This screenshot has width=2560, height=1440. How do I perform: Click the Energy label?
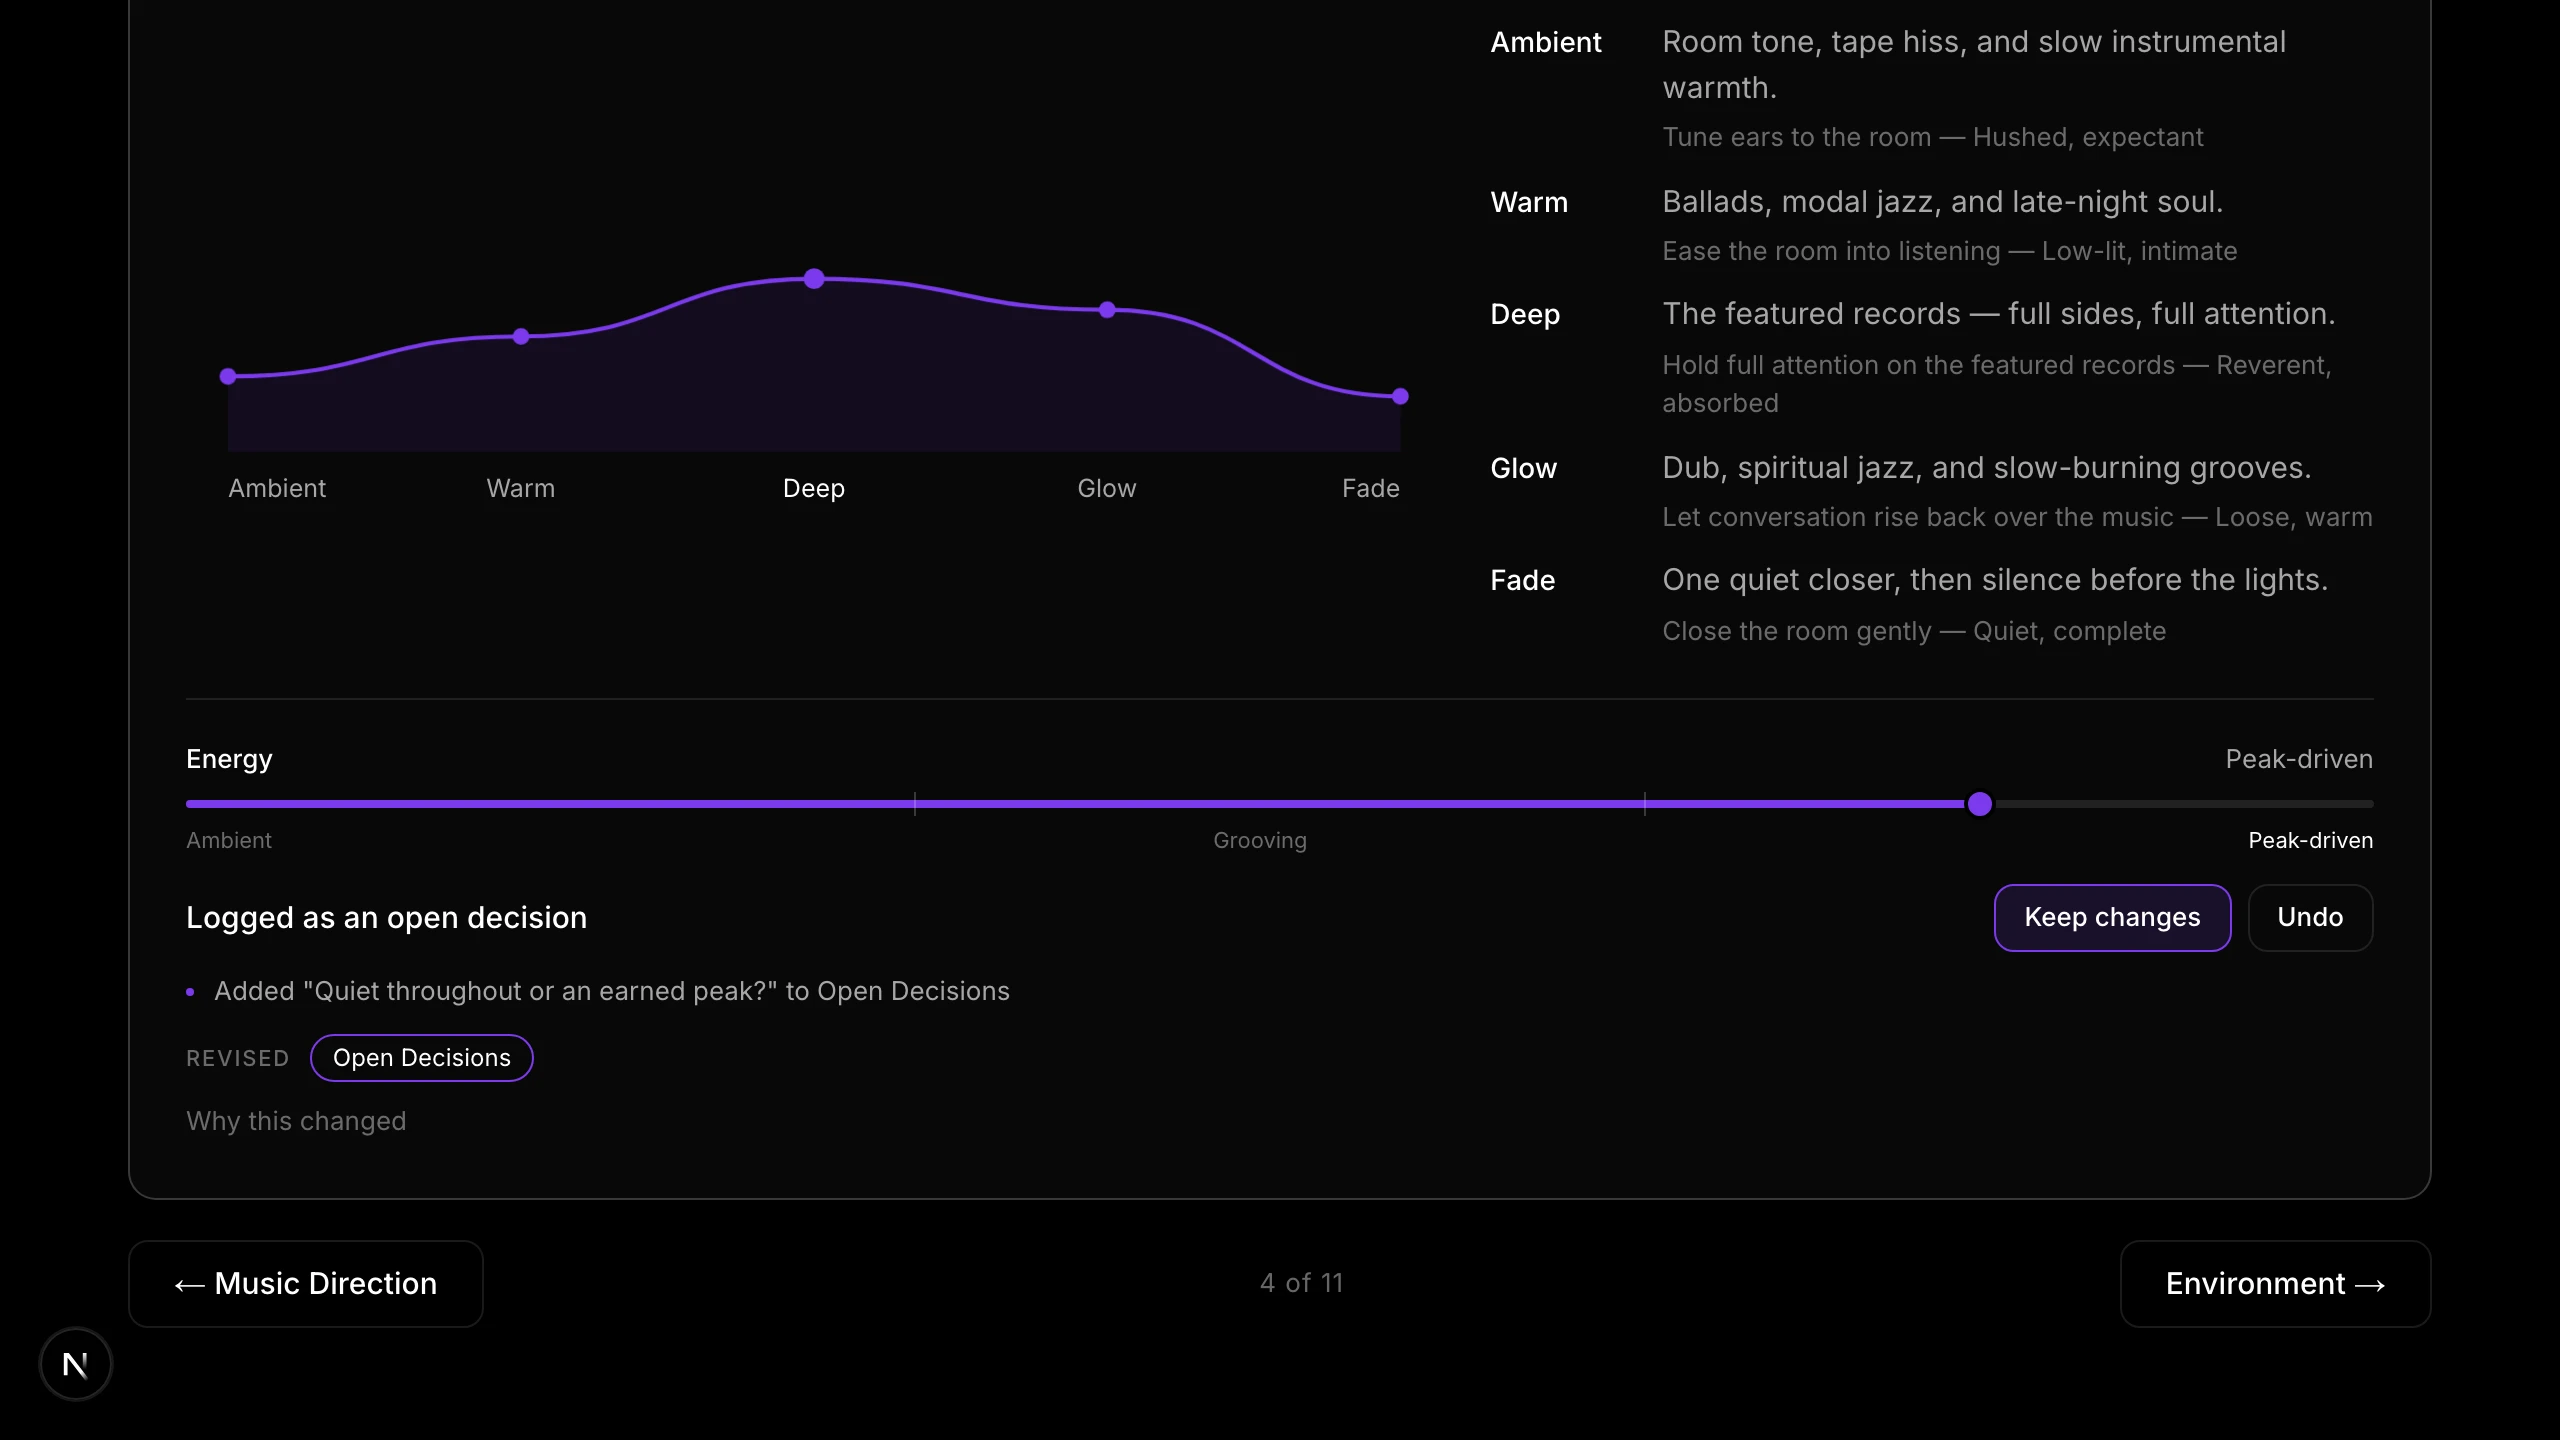pyautogui.click(x=229, y=759)
